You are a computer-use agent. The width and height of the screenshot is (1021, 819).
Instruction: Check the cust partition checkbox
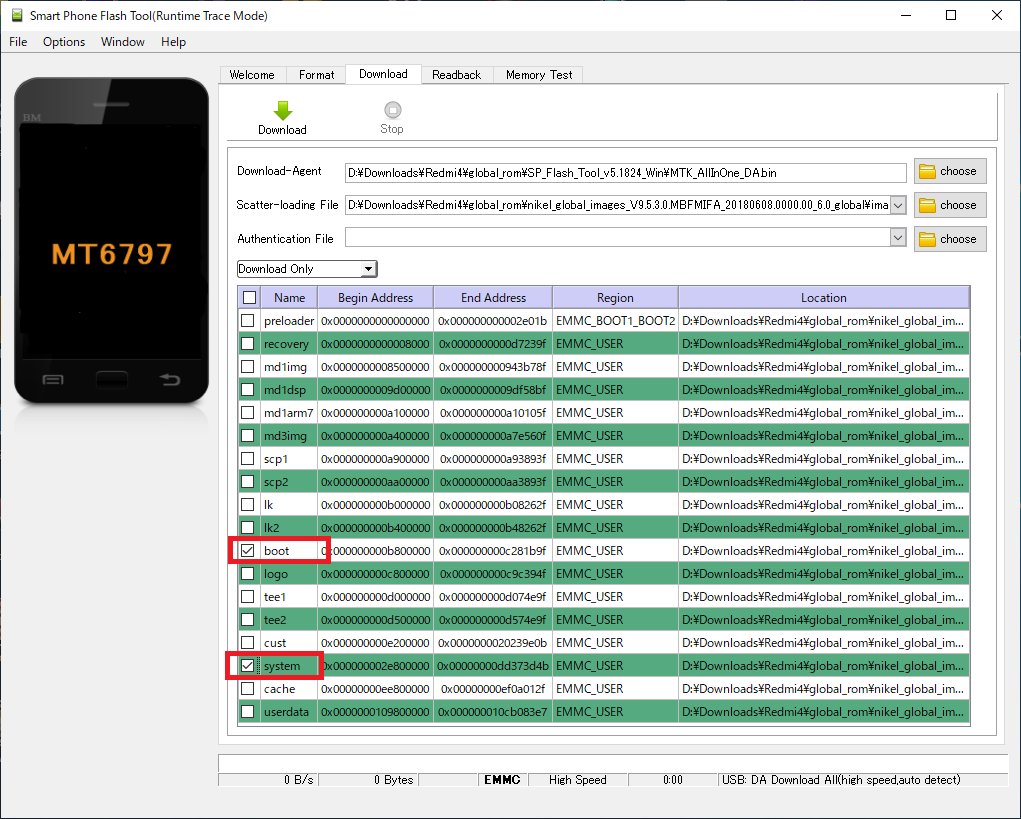pos(247,643)
